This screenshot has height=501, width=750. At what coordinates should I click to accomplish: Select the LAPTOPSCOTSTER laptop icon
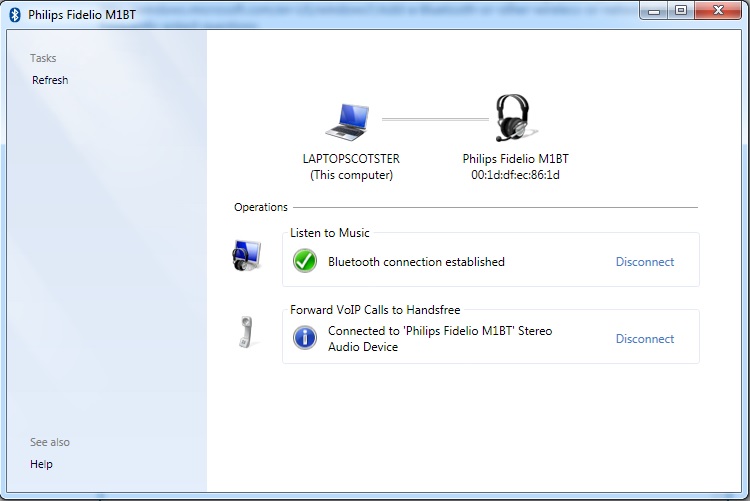348,122
